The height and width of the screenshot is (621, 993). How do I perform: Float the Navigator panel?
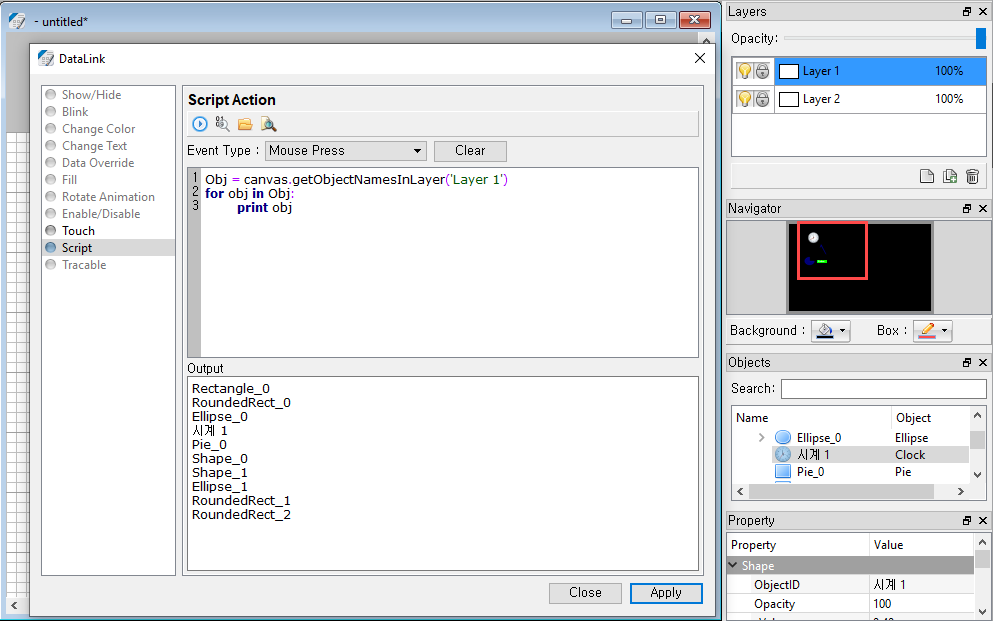pyautogui.click(x=967, y=208)
